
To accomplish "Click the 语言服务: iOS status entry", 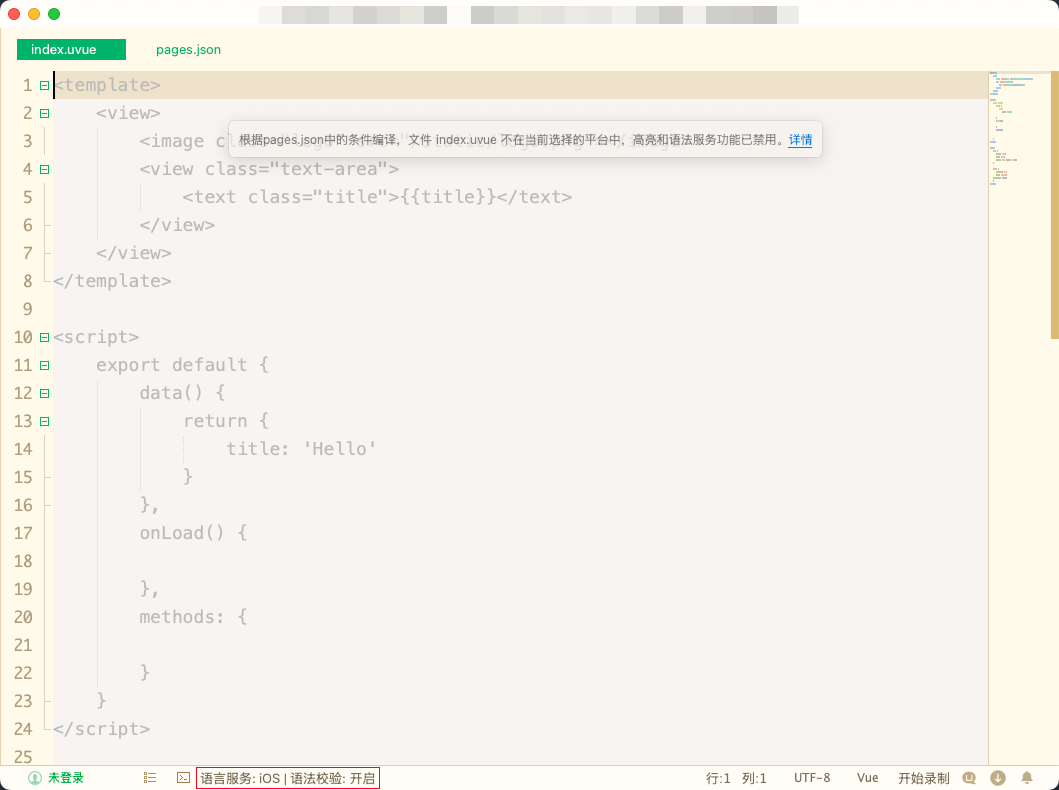I will point(240,779).
